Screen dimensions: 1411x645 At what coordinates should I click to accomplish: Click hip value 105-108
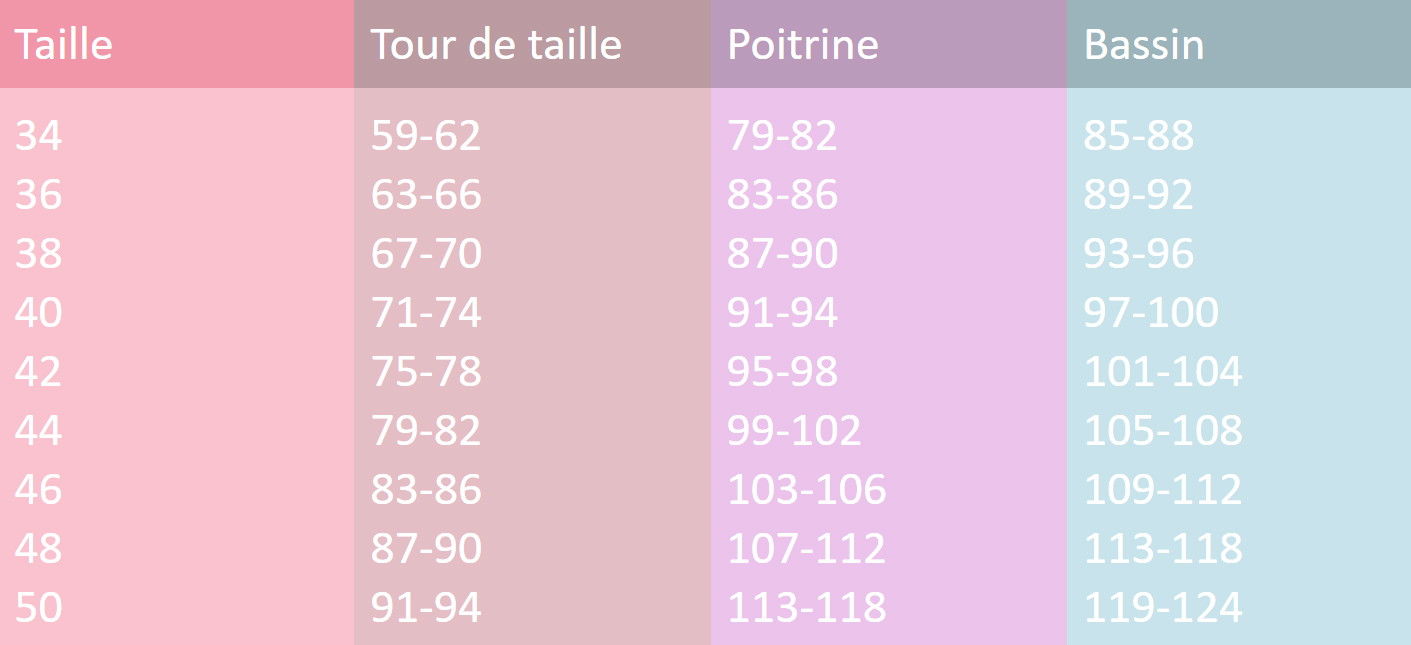click(1163, 431)
